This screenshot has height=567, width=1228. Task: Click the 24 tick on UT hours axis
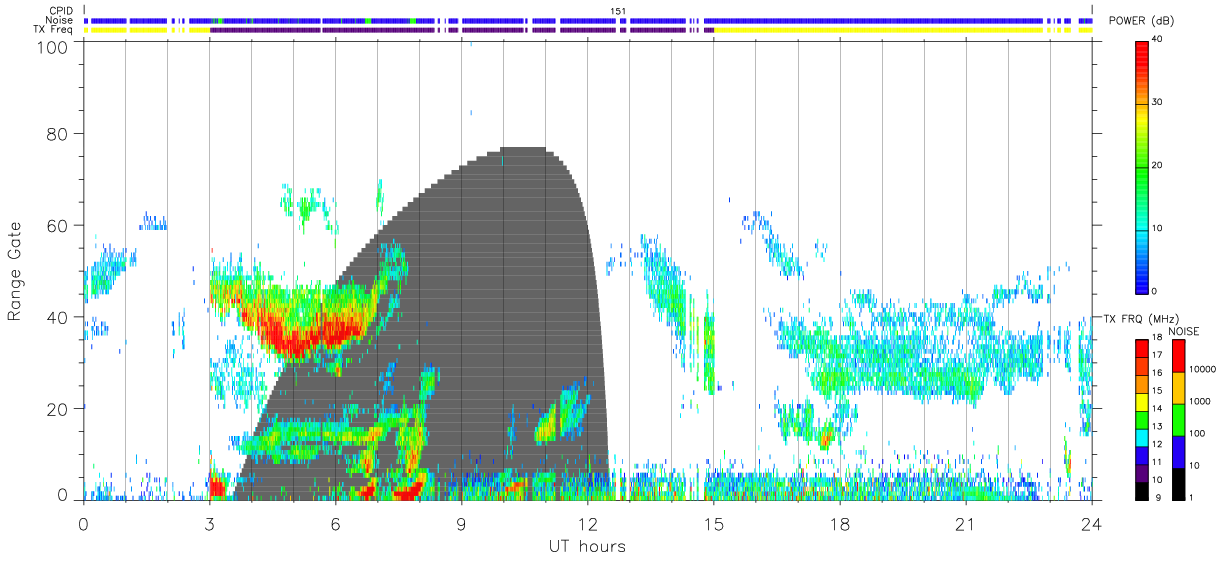coord(1091,524)
